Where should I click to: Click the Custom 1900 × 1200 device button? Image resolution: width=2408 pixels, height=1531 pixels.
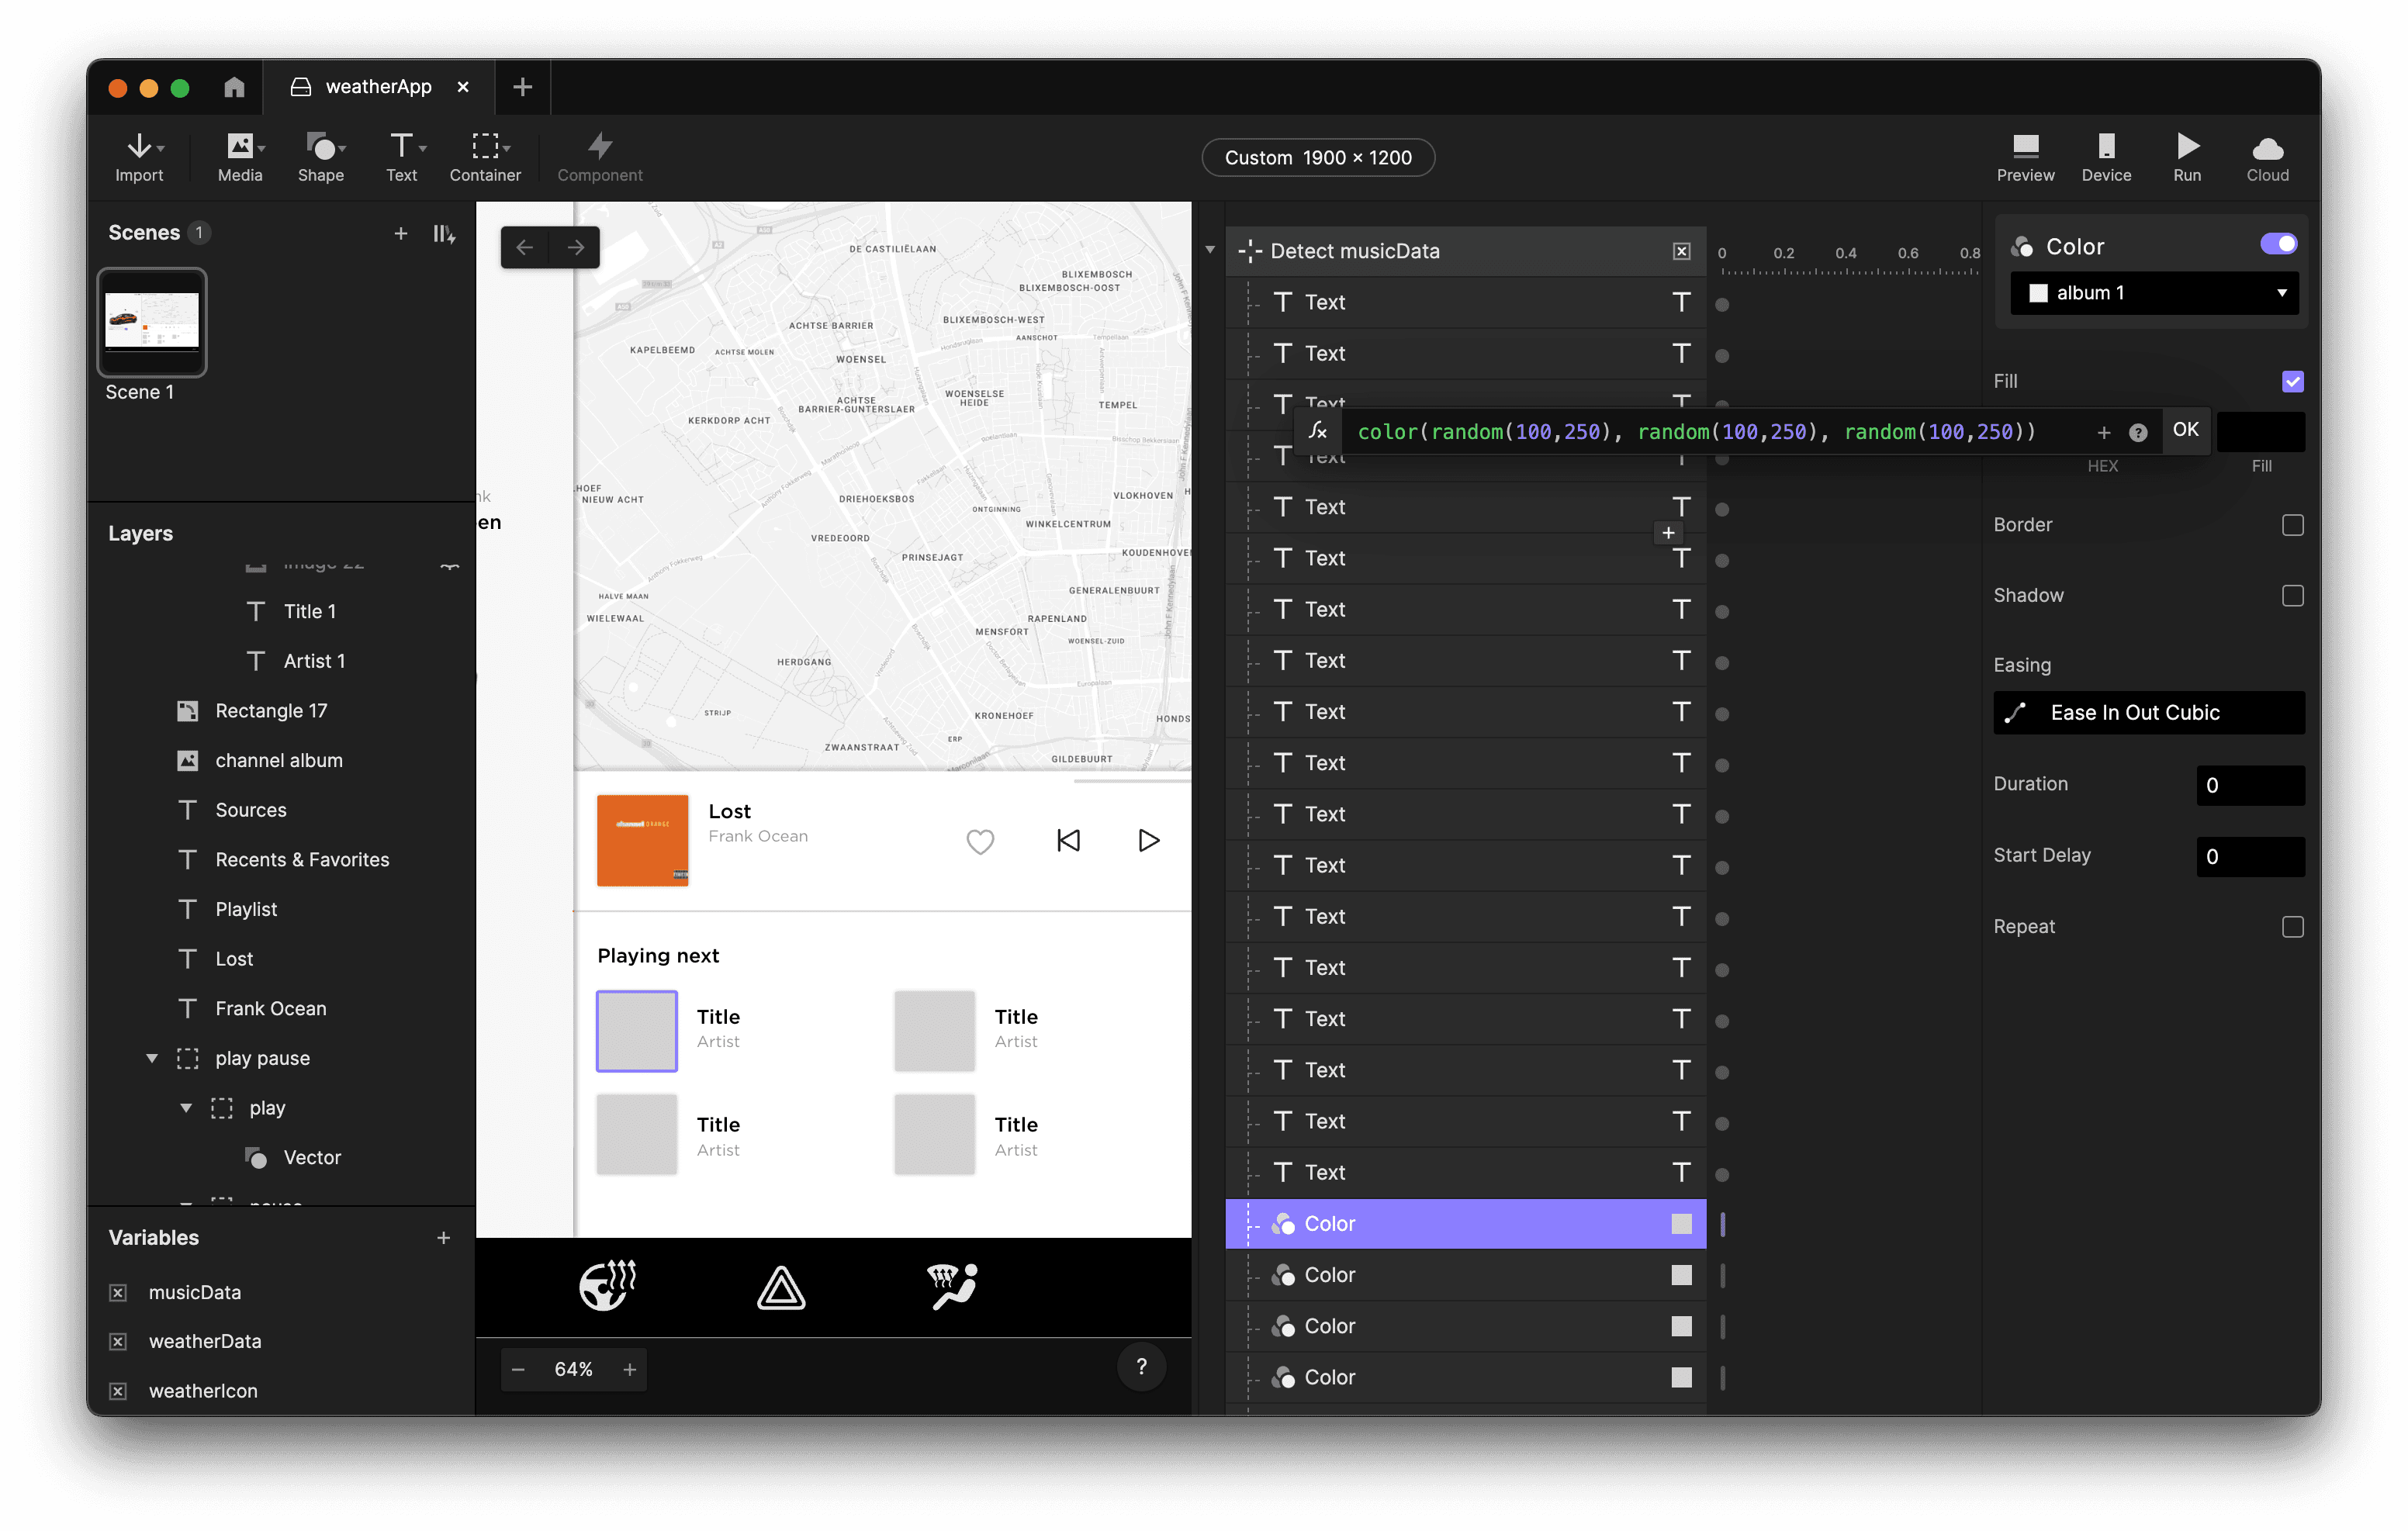coord(1317,158)
